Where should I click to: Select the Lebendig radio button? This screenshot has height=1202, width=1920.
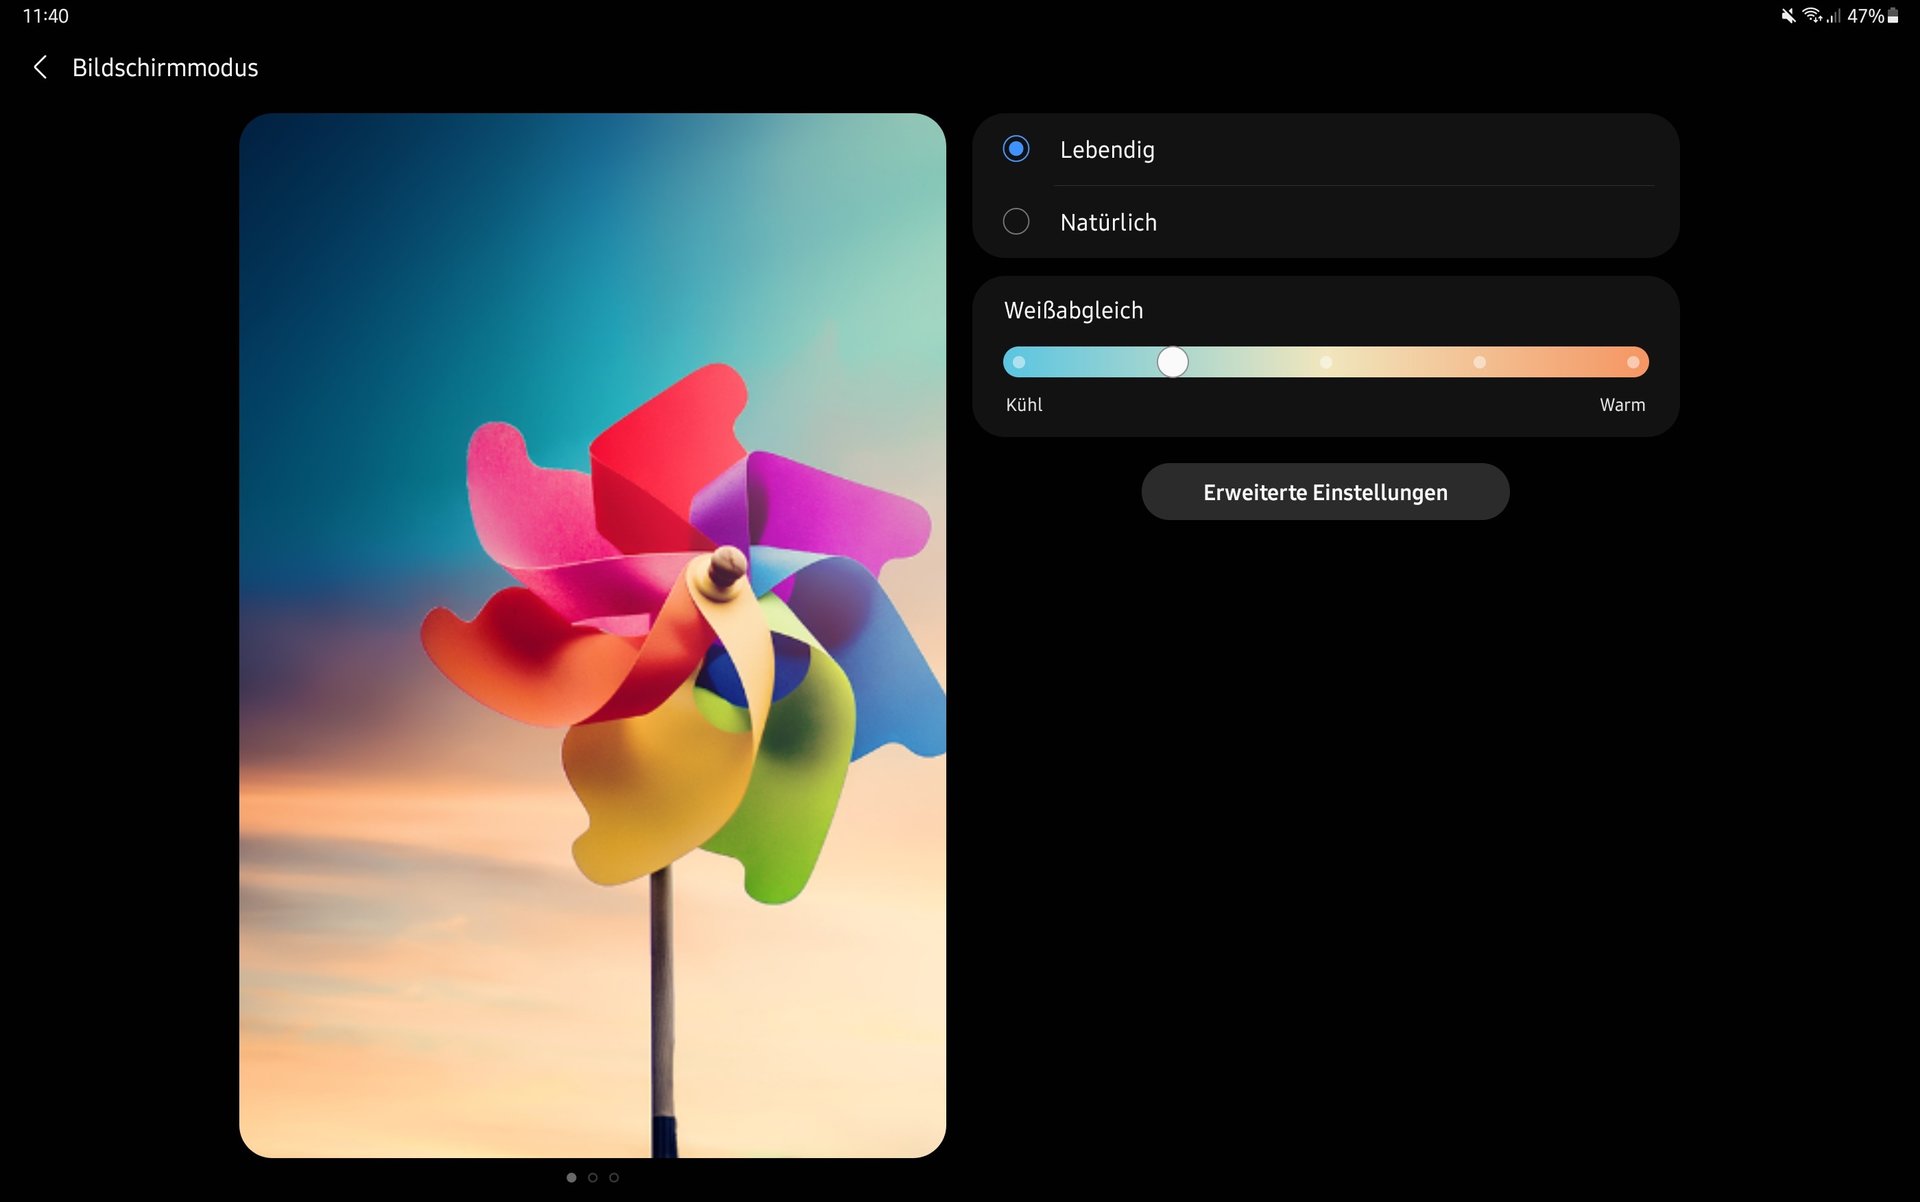1016,149
